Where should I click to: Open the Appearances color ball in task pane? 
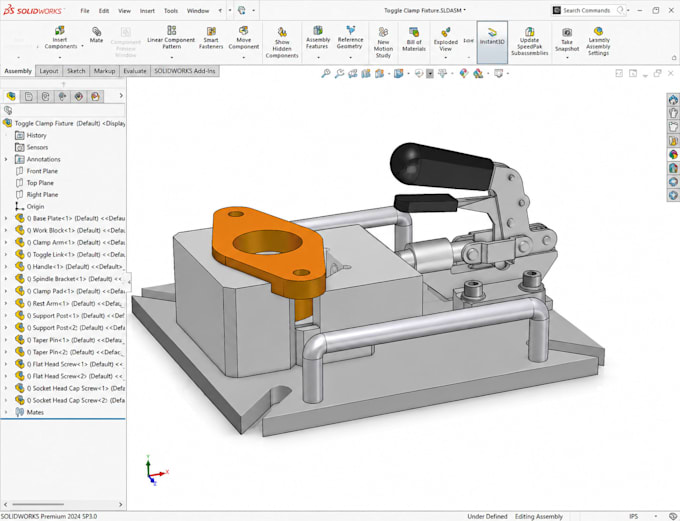coord(673,154)
